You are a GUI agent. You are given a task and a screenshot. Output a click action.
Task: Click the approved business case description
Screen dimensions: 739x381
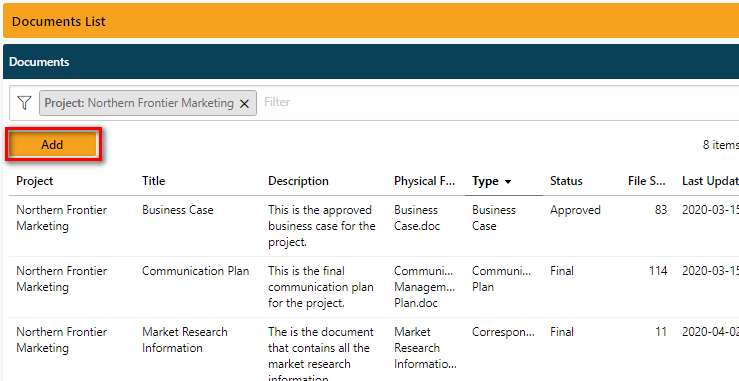coord(322,226)
